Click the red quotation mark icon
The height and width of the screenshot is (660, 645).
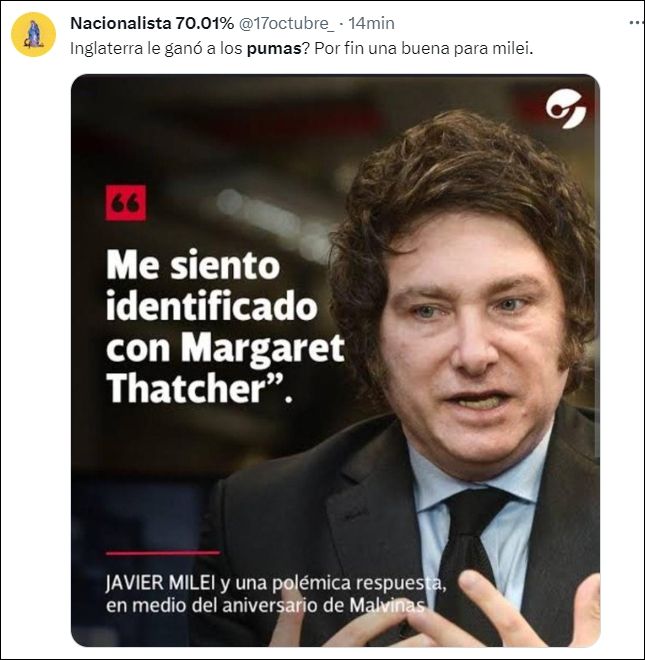125,202
